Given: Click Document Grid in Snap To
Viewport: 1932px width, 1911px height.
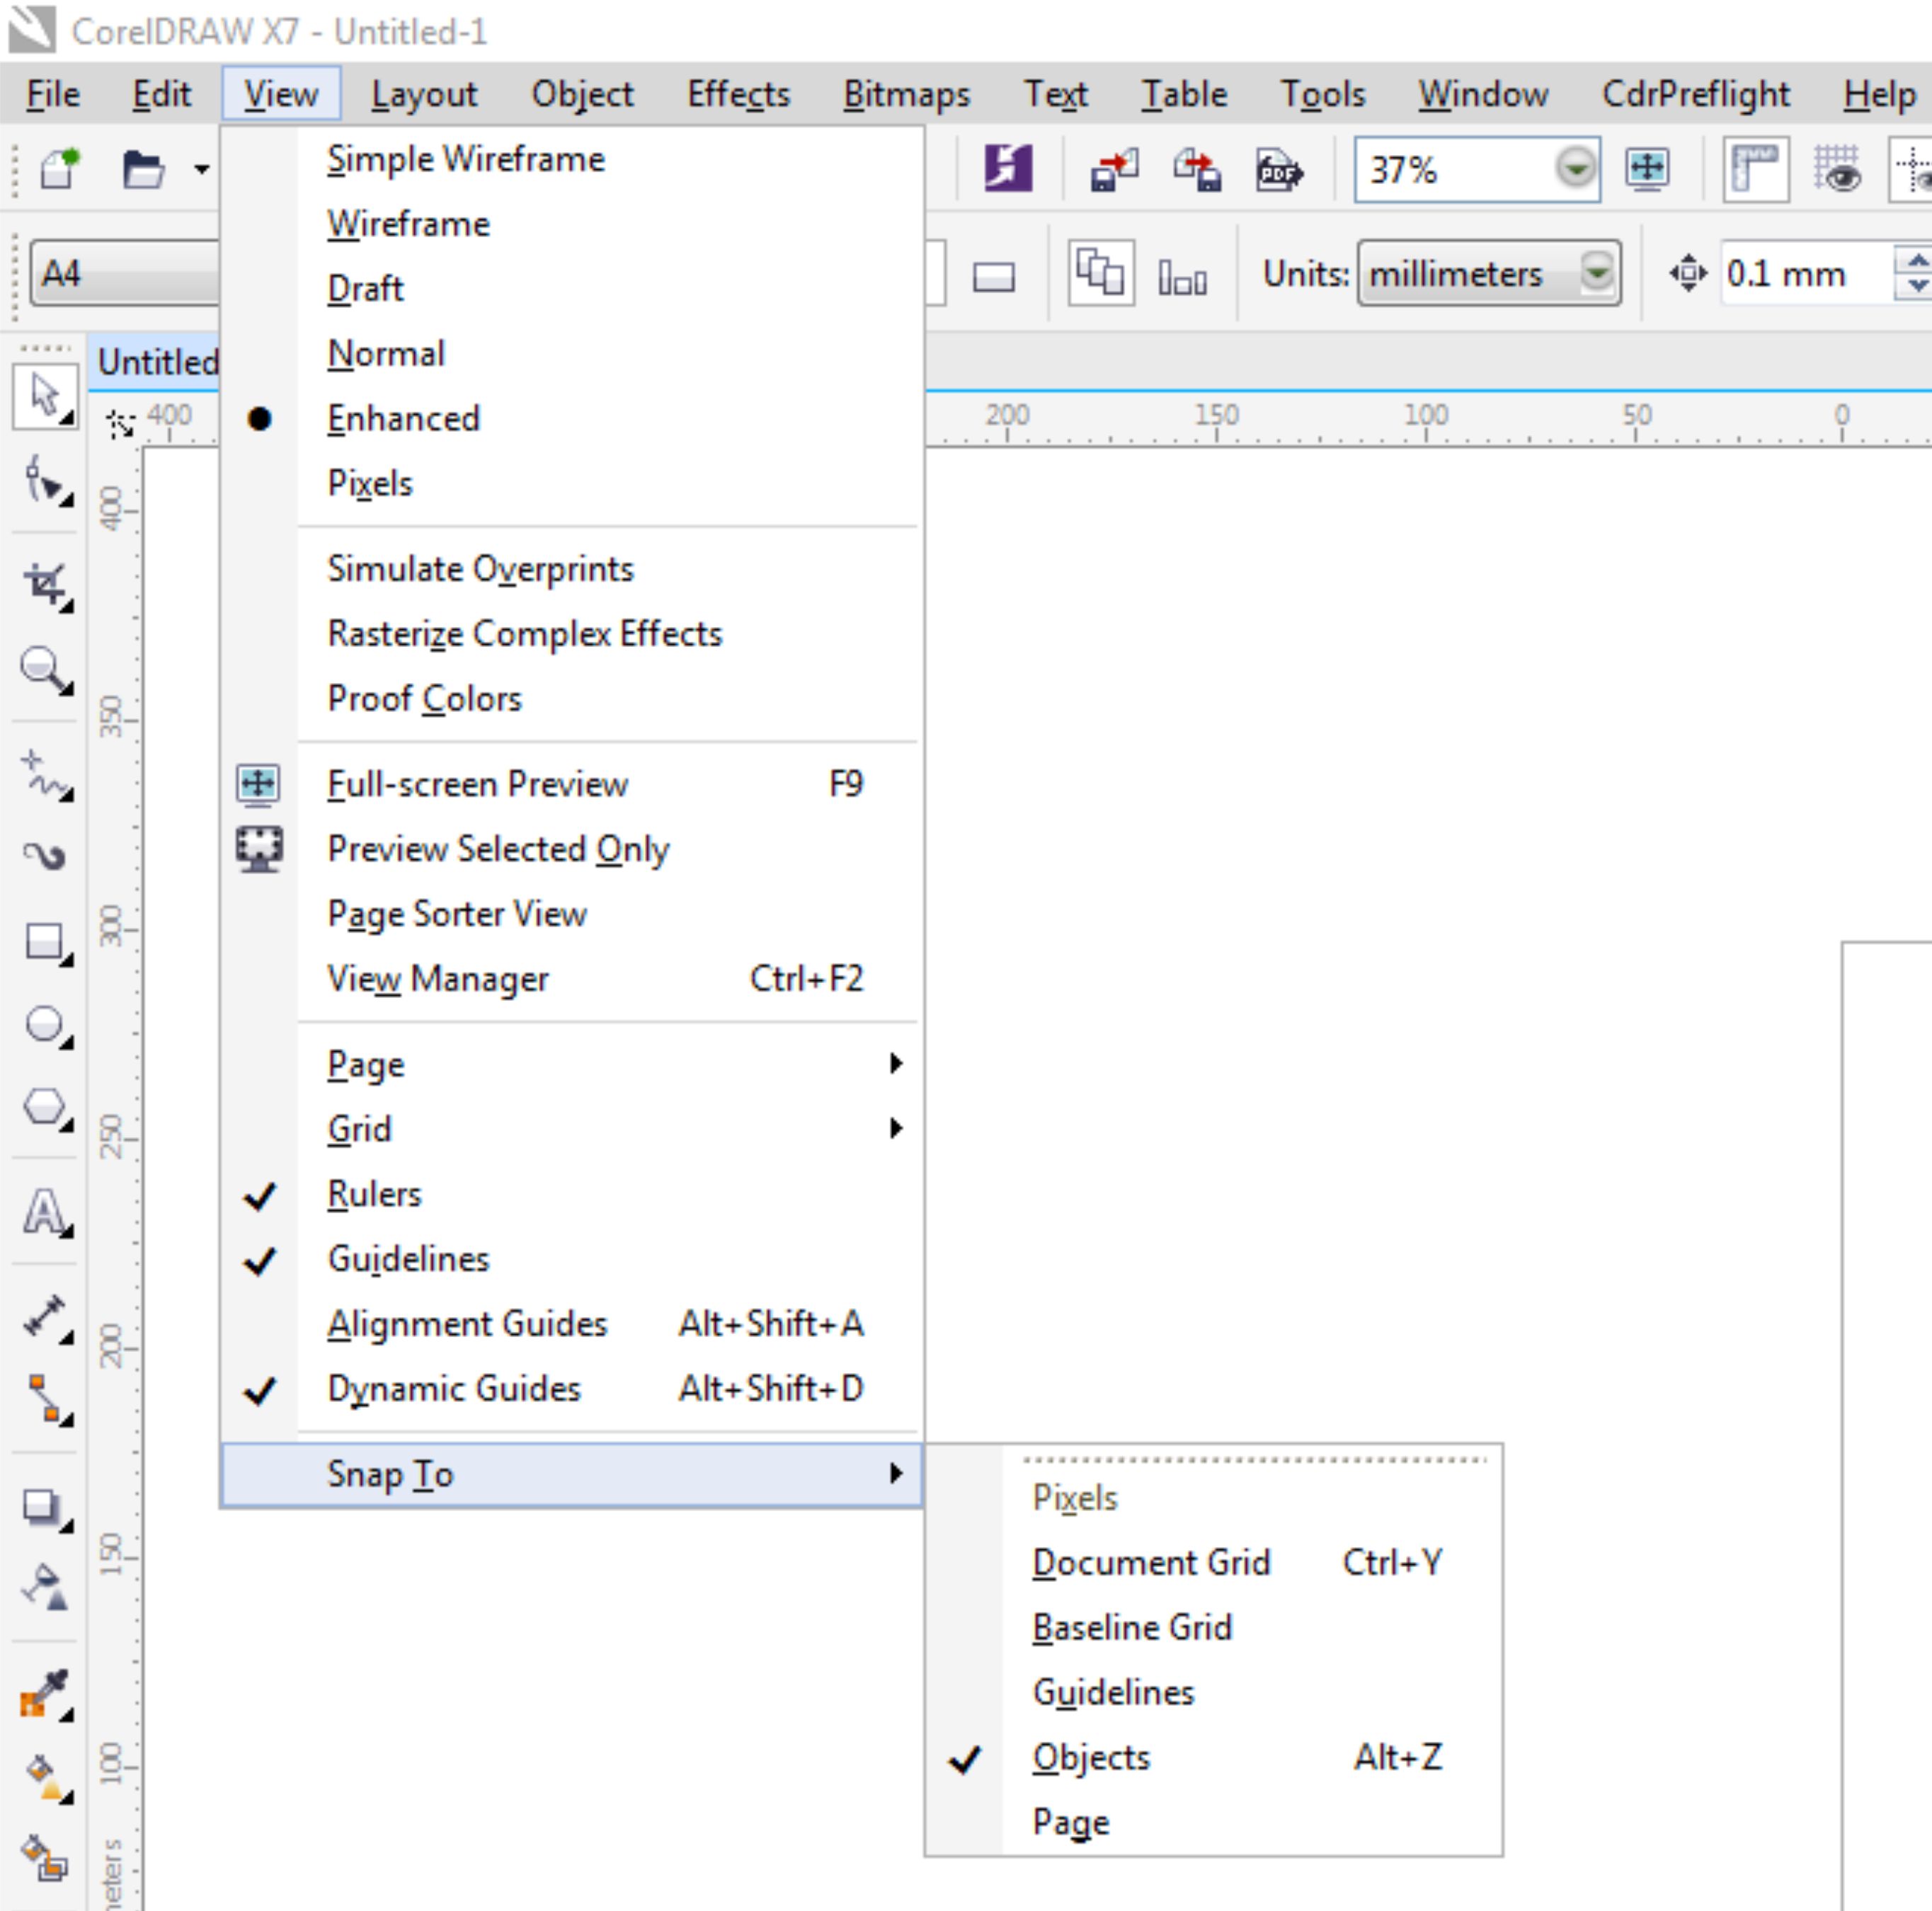Looking at the screenshot, I should point(1213,1562).
